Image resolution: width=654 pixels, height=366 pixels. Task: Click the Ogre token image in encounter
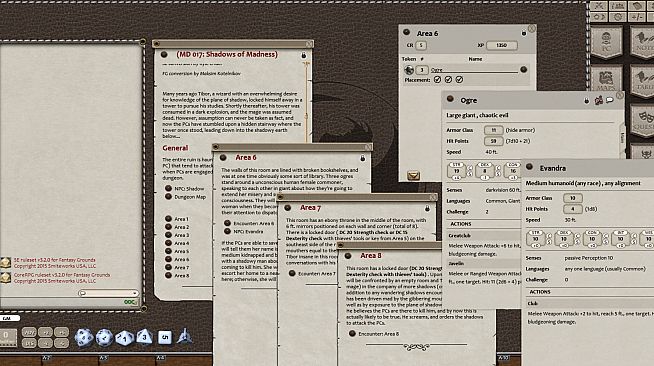[x=409, y=70]
